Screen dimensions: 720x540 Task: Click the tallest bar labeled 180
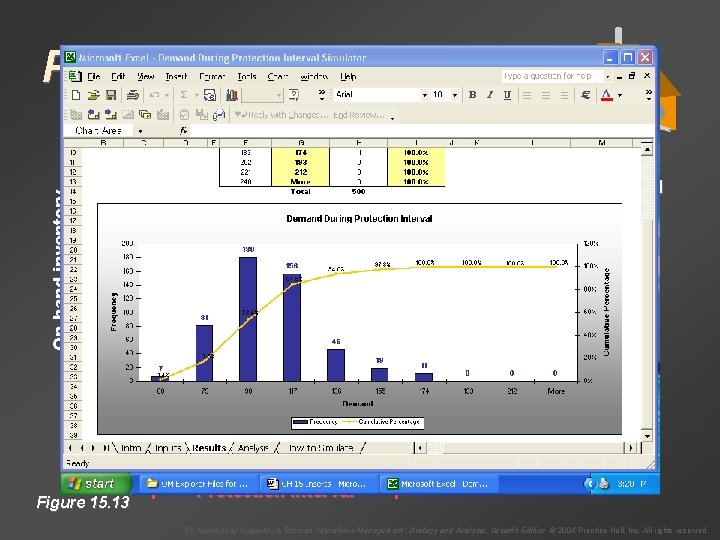[x=248, y=319]
